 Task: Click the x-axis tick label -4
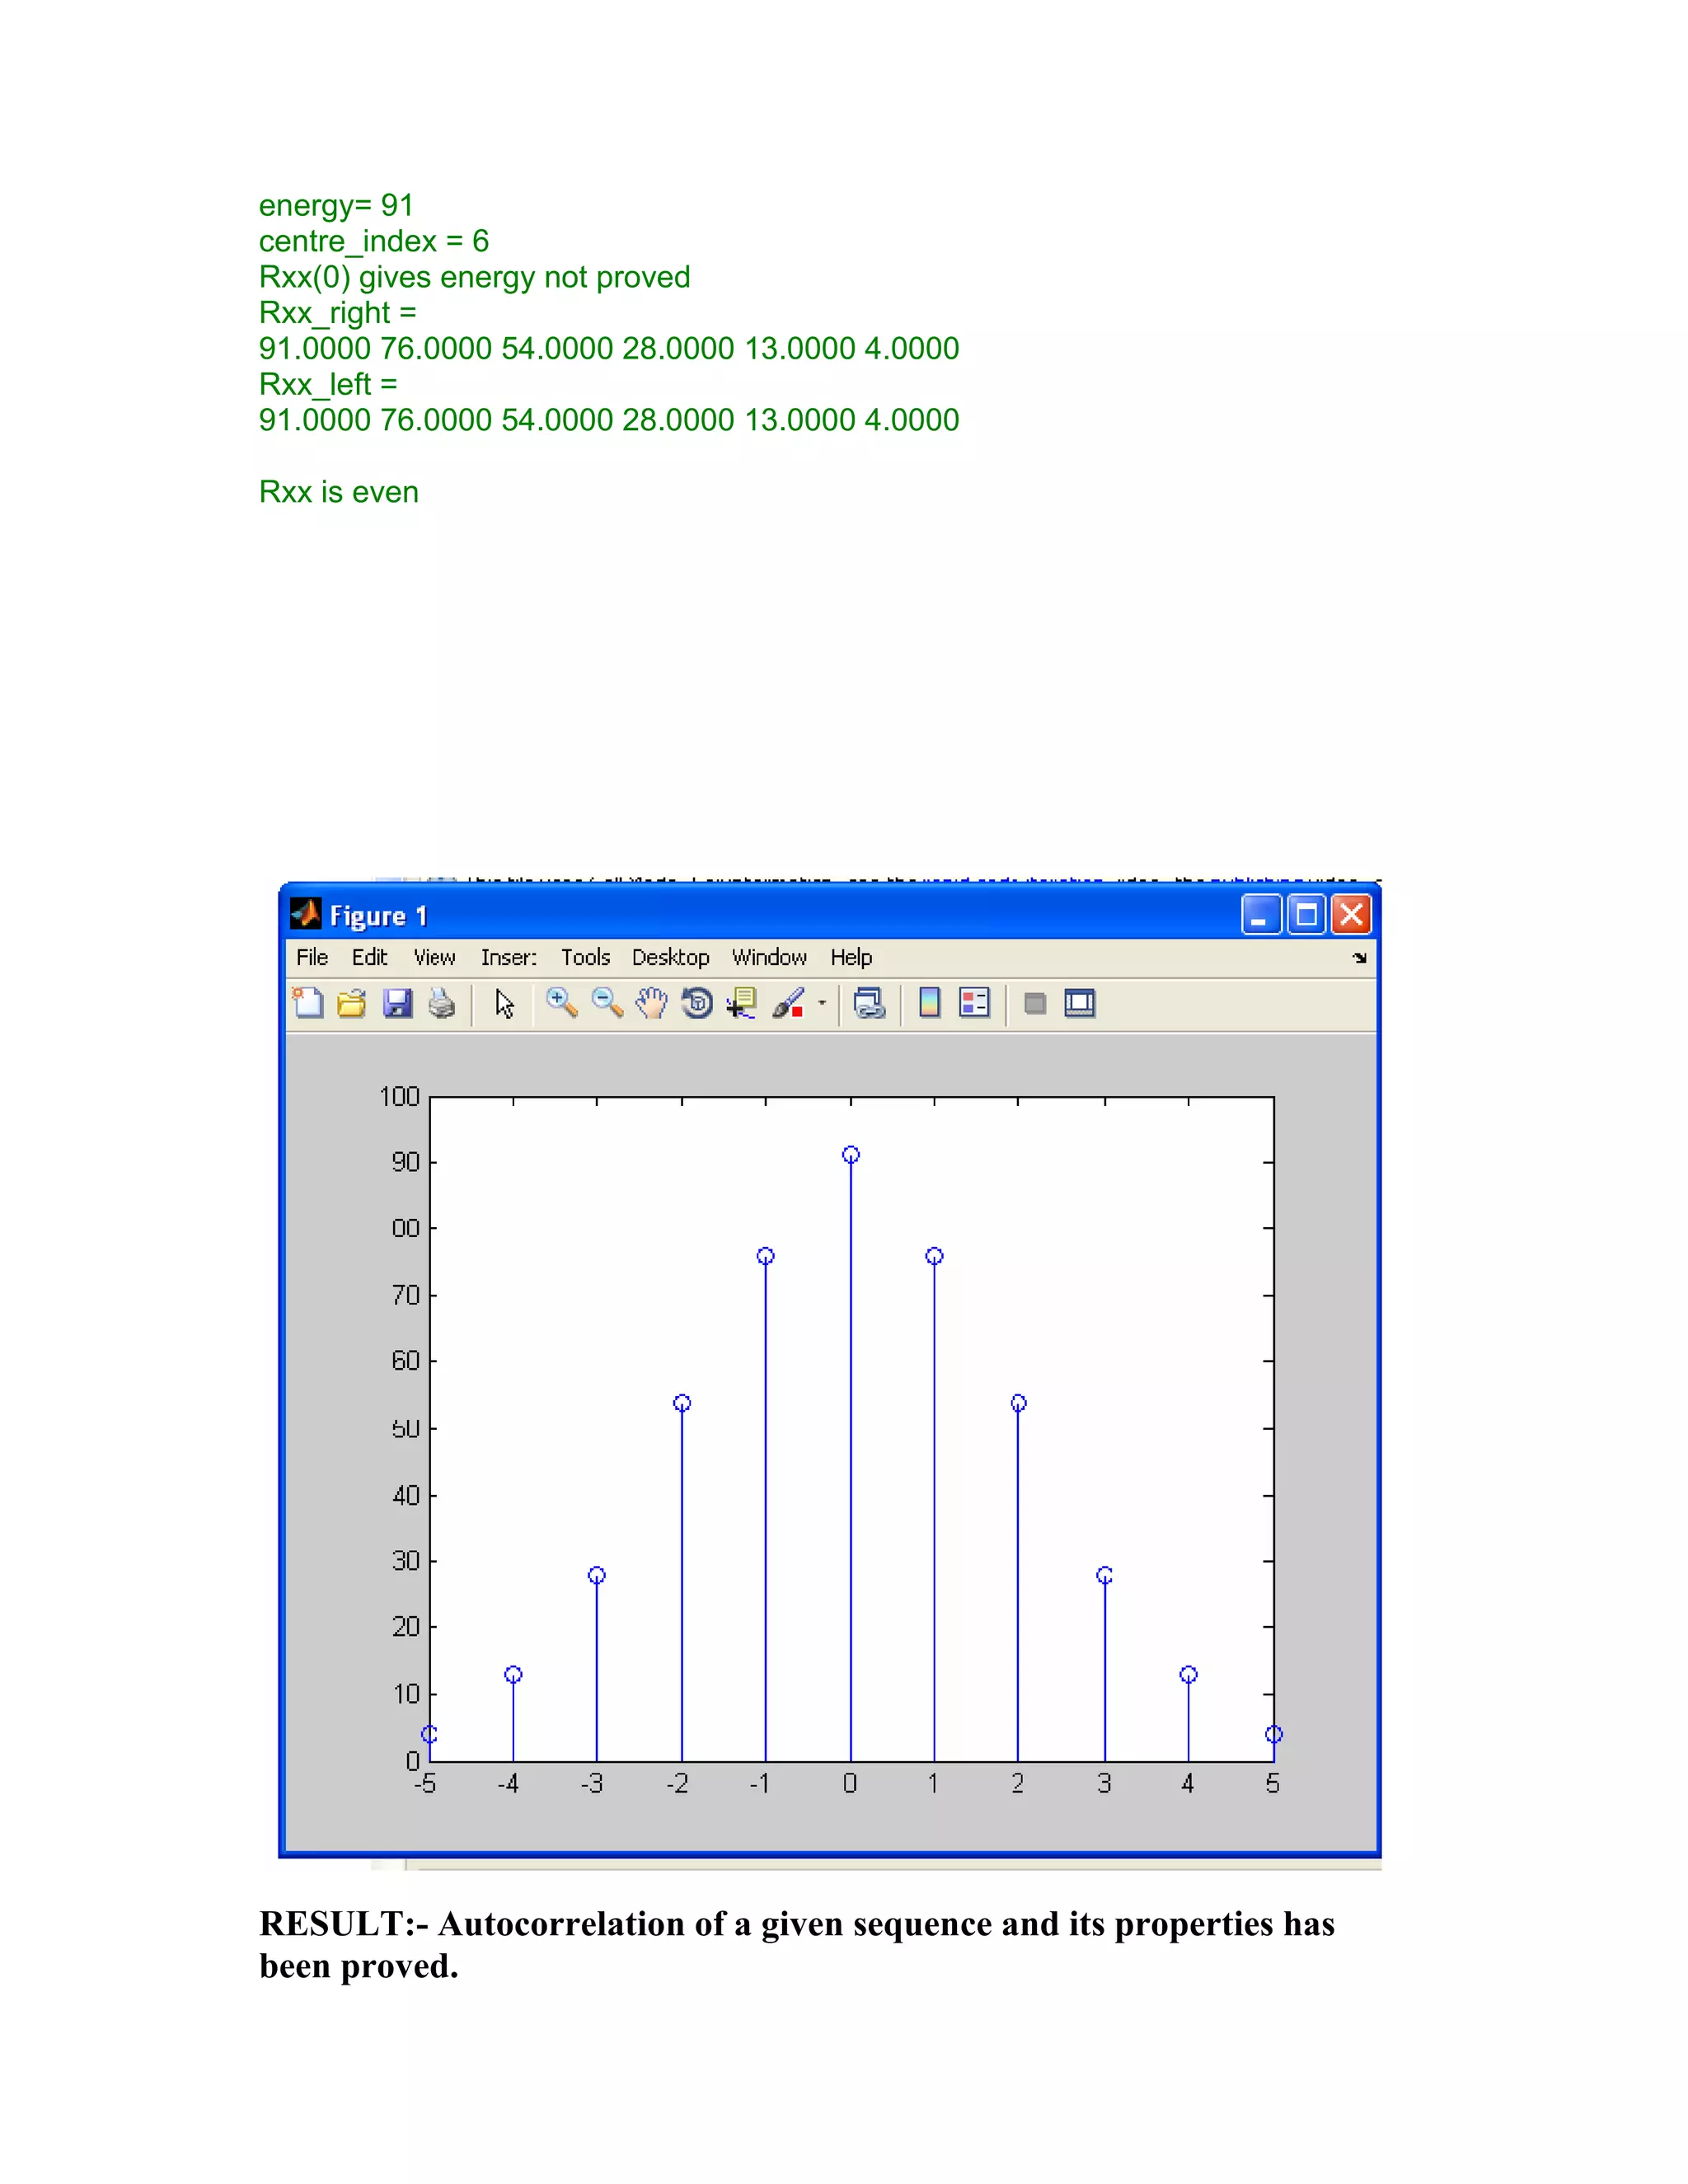[x=508, y=1784]
